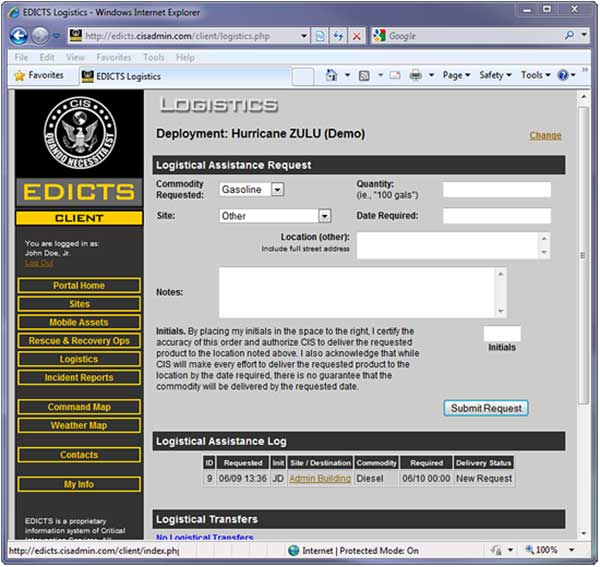Open the Sites sidebar button

point(79,304)
